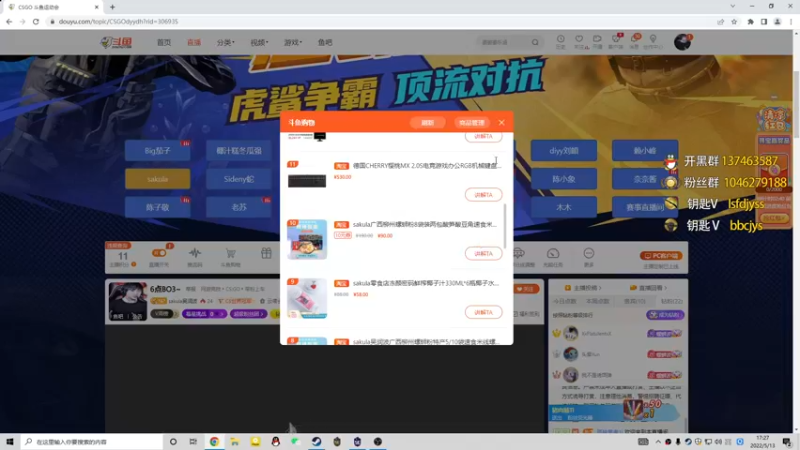This screenshot has width=800, height=450.
Task: Click the search magnifier icon
Action: tap(535, 42)
